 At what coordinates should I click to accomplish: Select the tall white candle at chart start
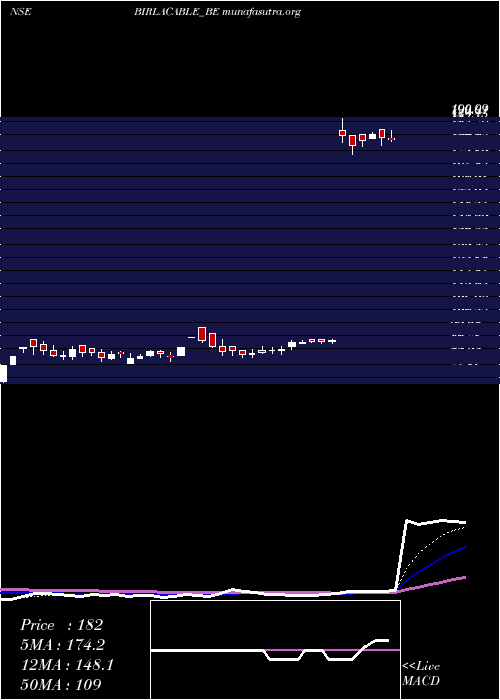(x=3, y=373)
